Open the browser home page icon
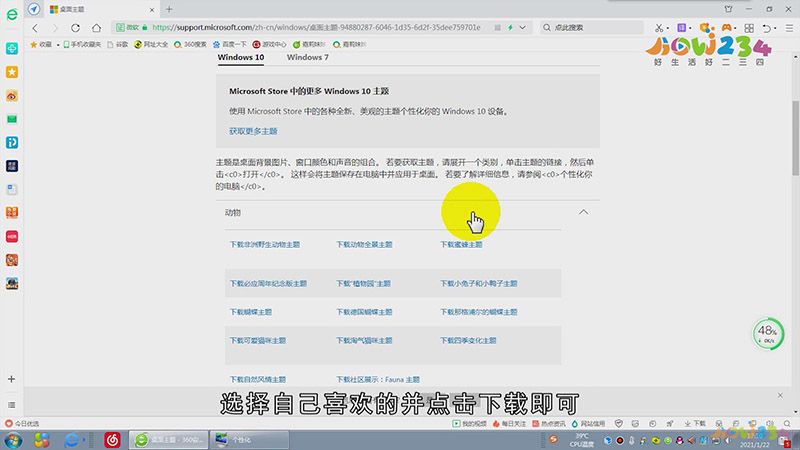Screen dimensions: 800x450 [x=96, y=28]
